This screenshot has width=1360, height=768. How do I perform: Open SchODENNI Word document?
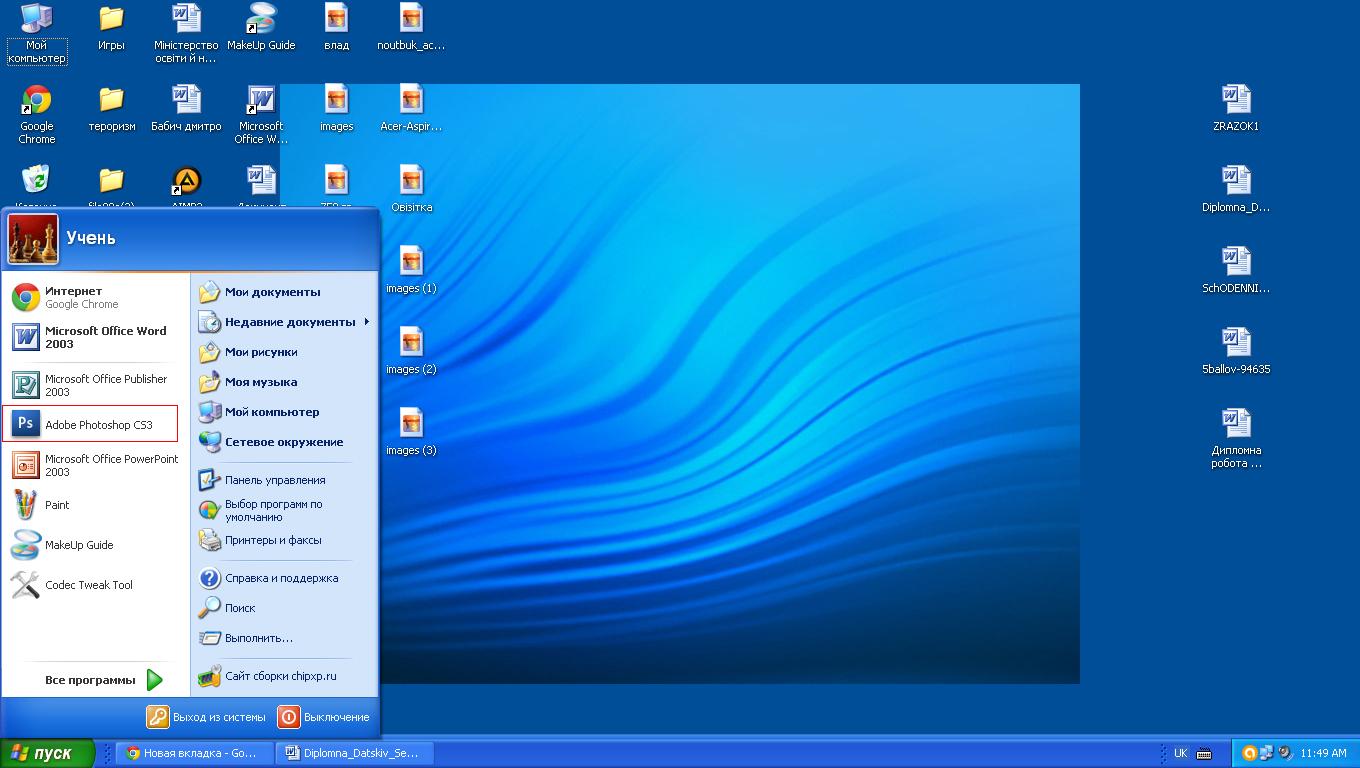point(1236,271)
